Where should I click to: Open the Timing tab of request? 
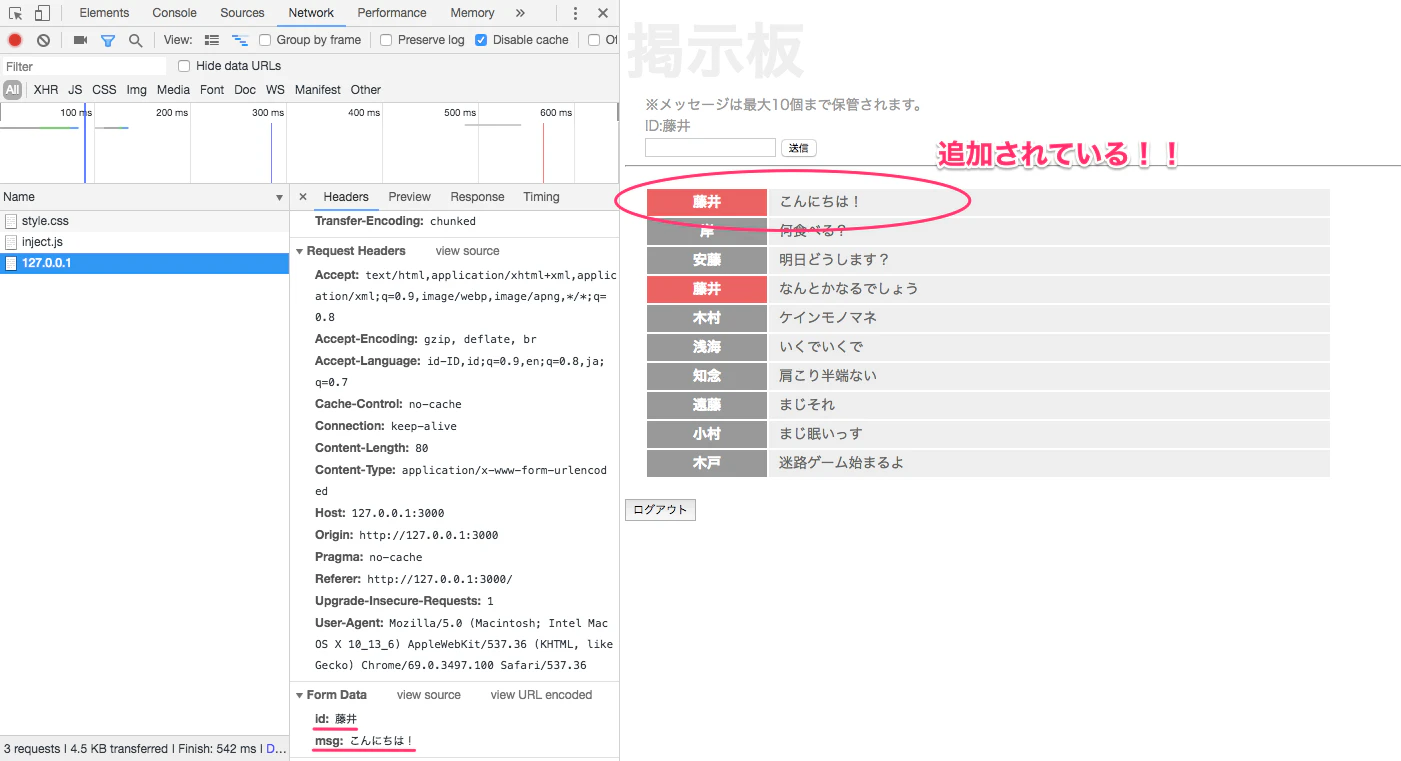(x=541, y=197)
